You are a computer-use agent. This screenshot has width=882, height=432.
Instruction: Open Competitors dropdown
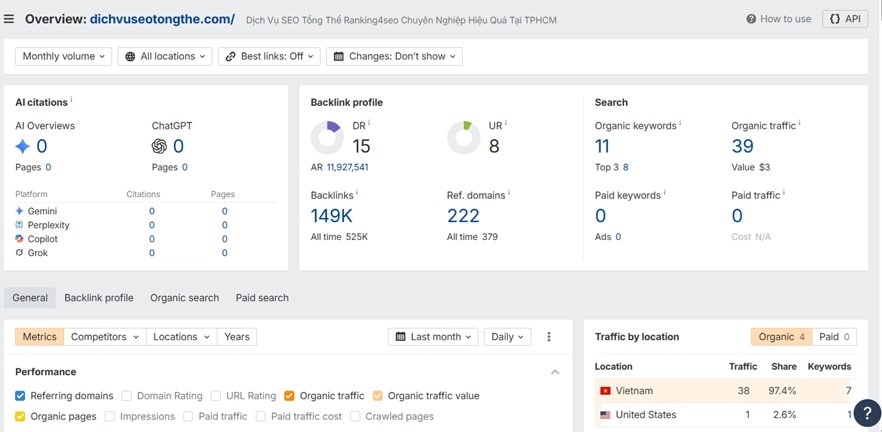point(105,337)
